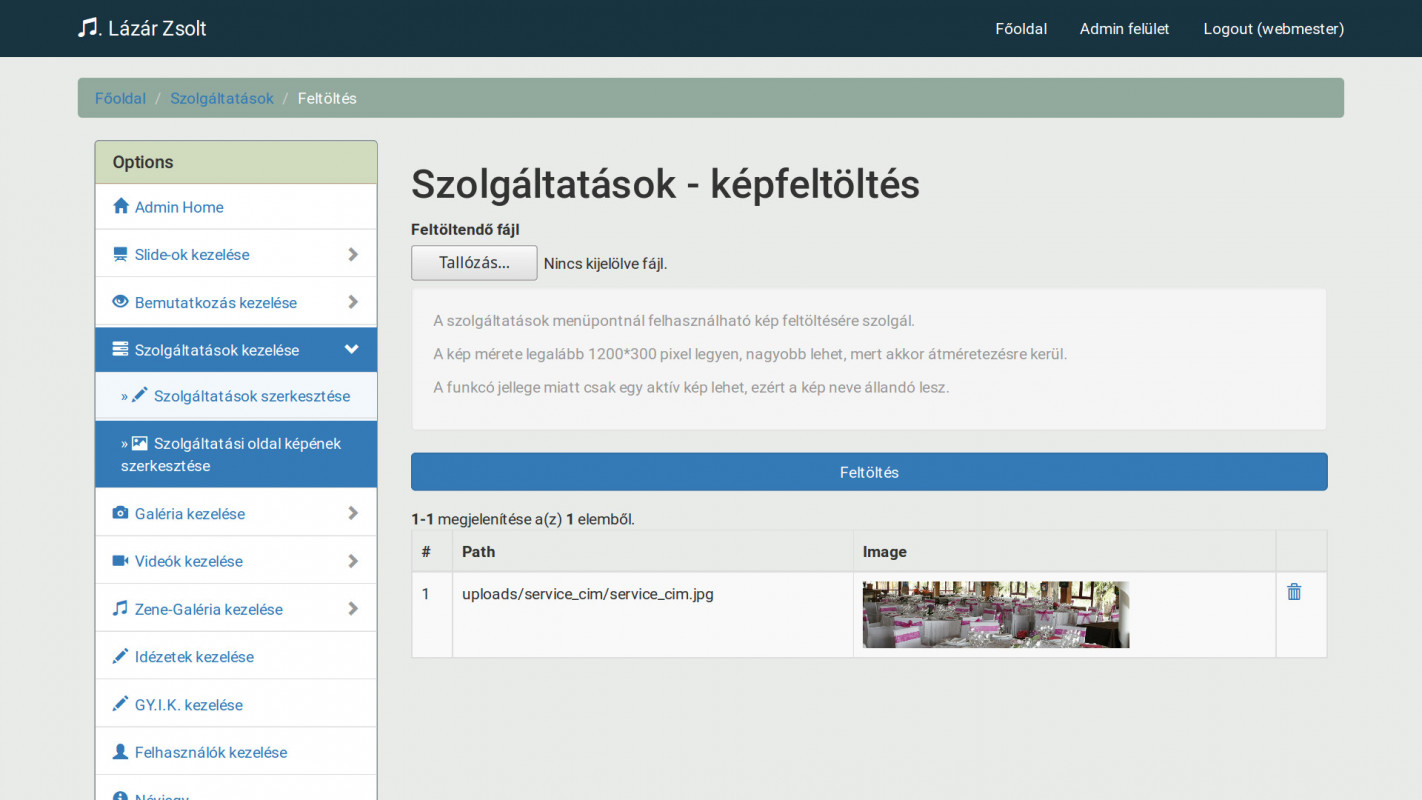Viewport: 1422px width, 800px height.
Task: Click the video camera icon for Videók
Action: click(x=121, y=561)
